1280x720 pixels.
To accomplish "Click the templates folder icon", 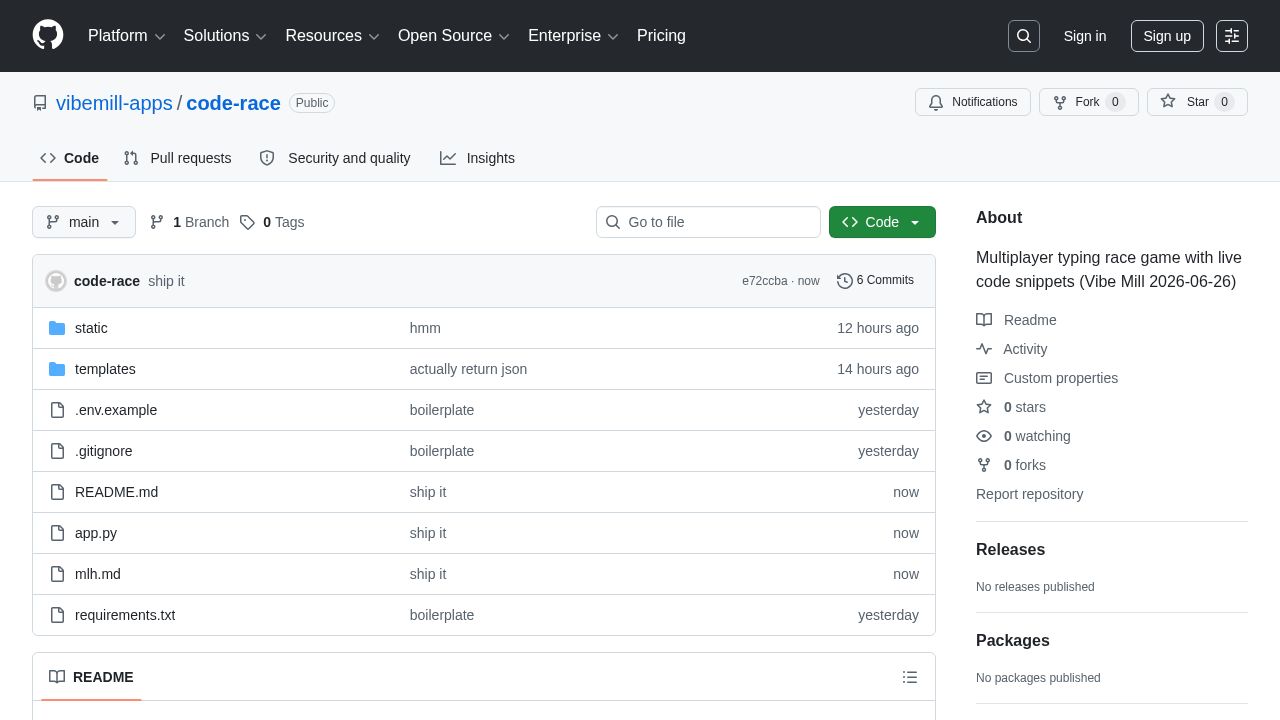I will (x=57, y=369).
